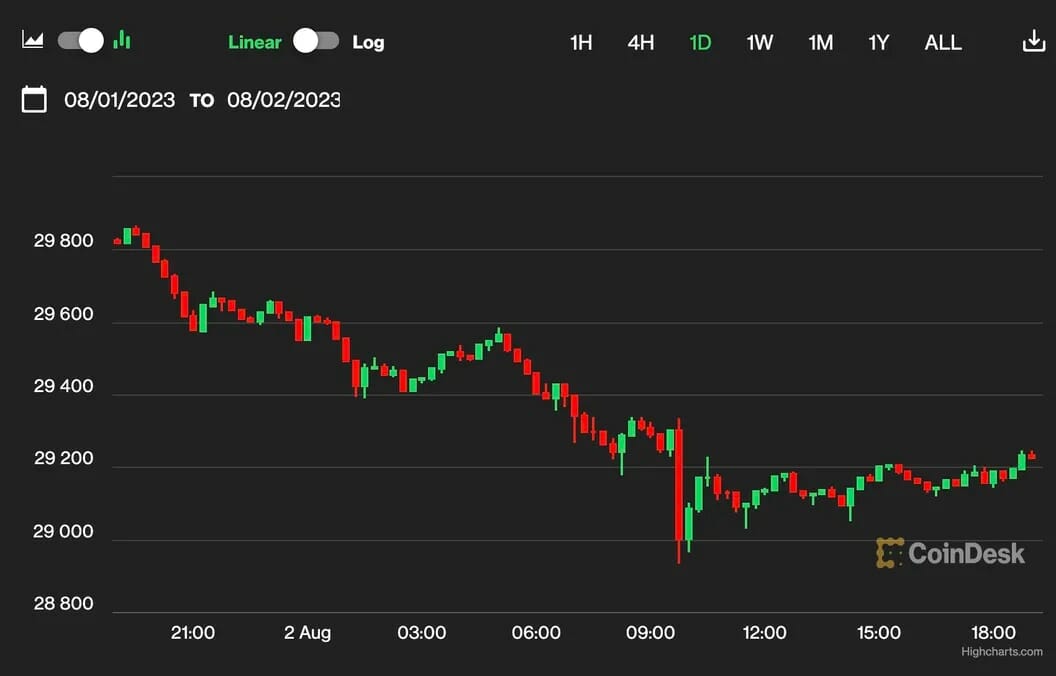1056x676 pixels.
Task: Toggle chart type switch to candlestick
Action: [81, 41]
